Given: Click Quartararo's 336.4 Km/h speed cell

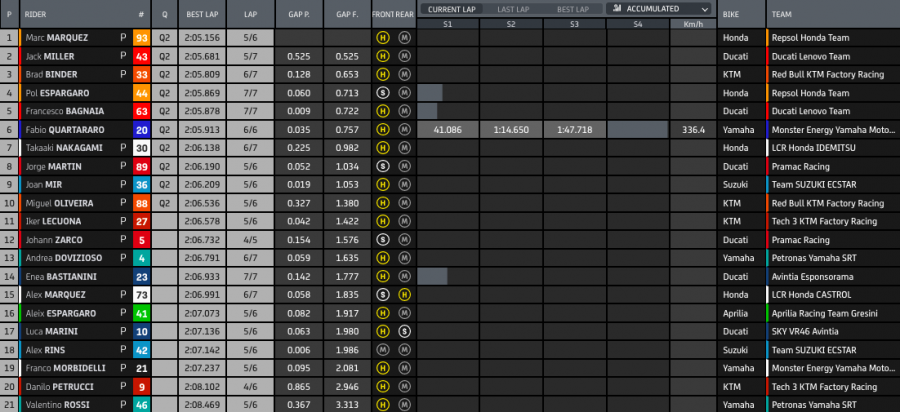Looking at the screenshot, I should point(693,130).
